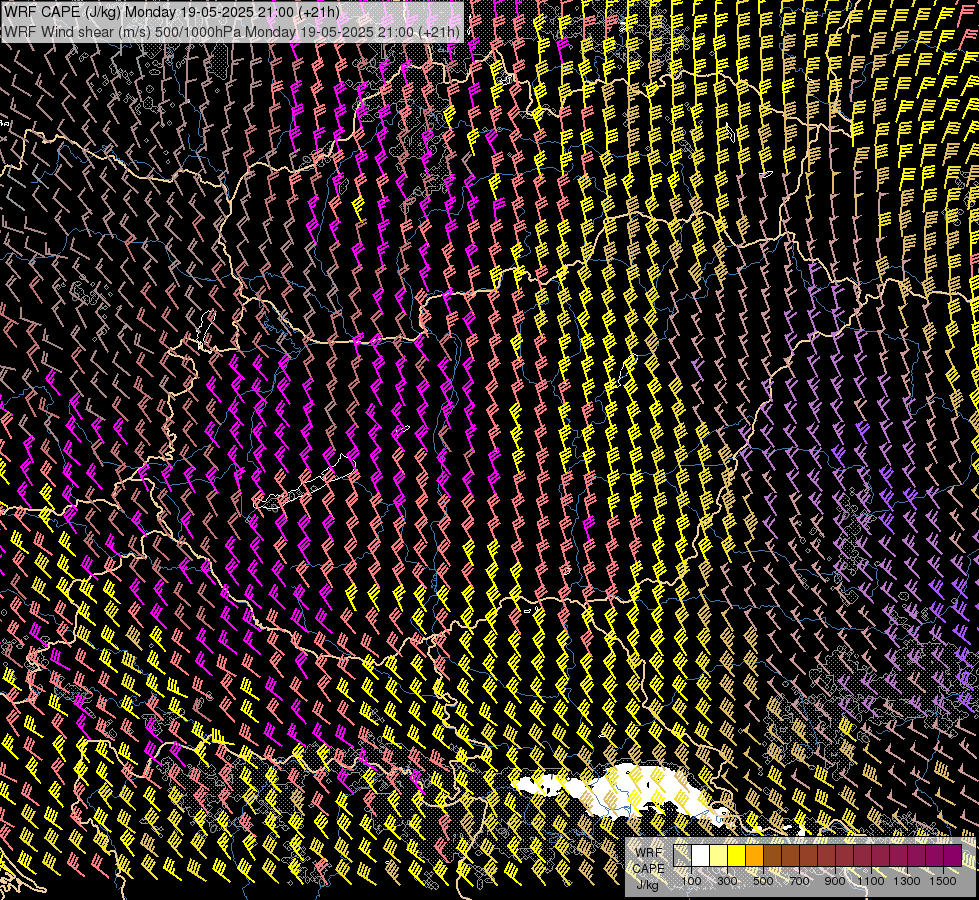Select the final purple legend swatch
The height and width of the screenshot is (900, 979).
click(x=953, y=855)
